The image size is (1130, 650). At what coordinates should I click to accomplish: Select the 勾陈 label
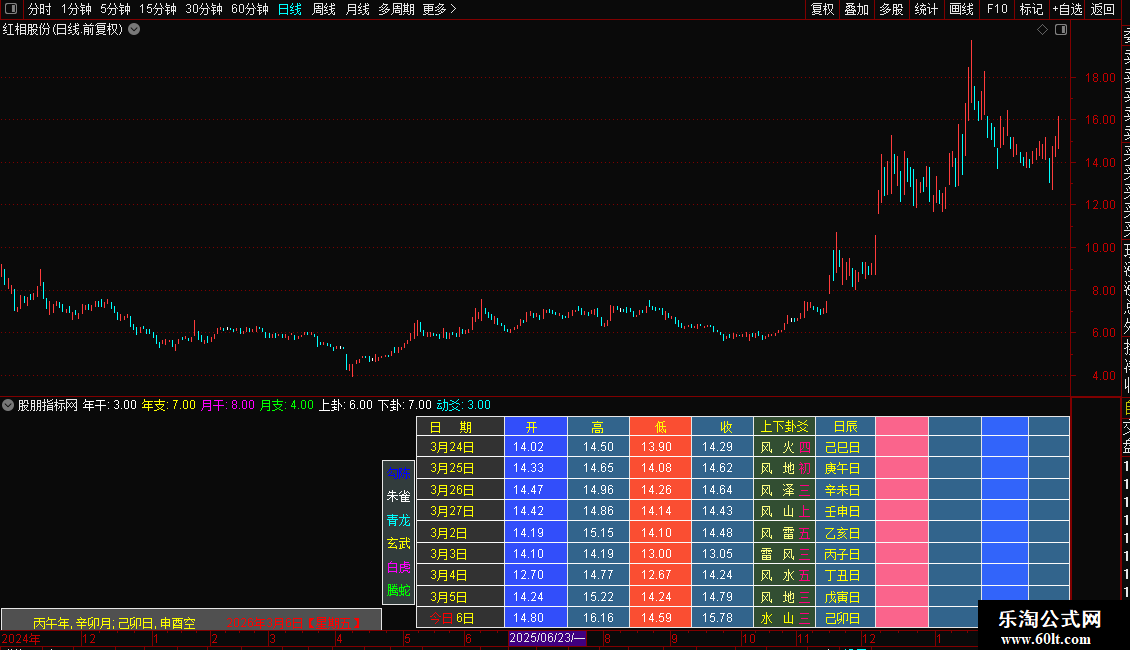pos(399,473)
